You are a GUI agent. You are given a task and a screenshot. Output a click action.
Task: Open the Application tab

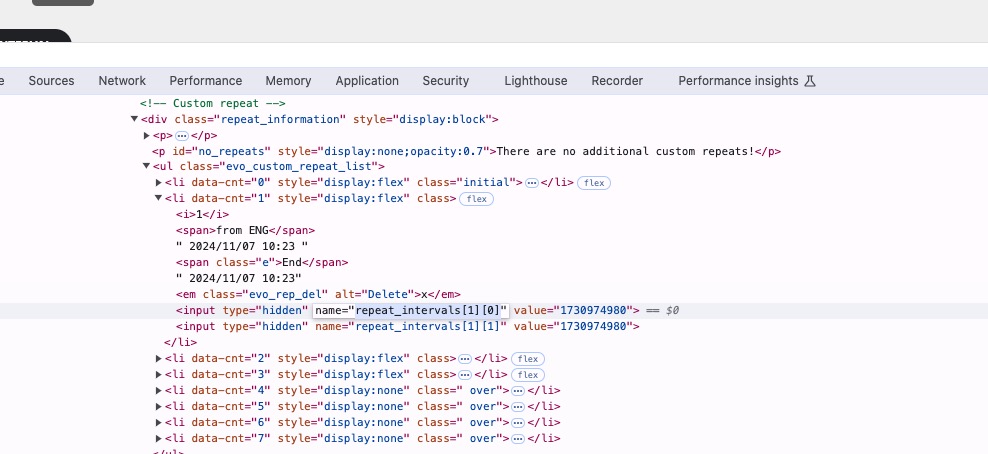(367, 81)
